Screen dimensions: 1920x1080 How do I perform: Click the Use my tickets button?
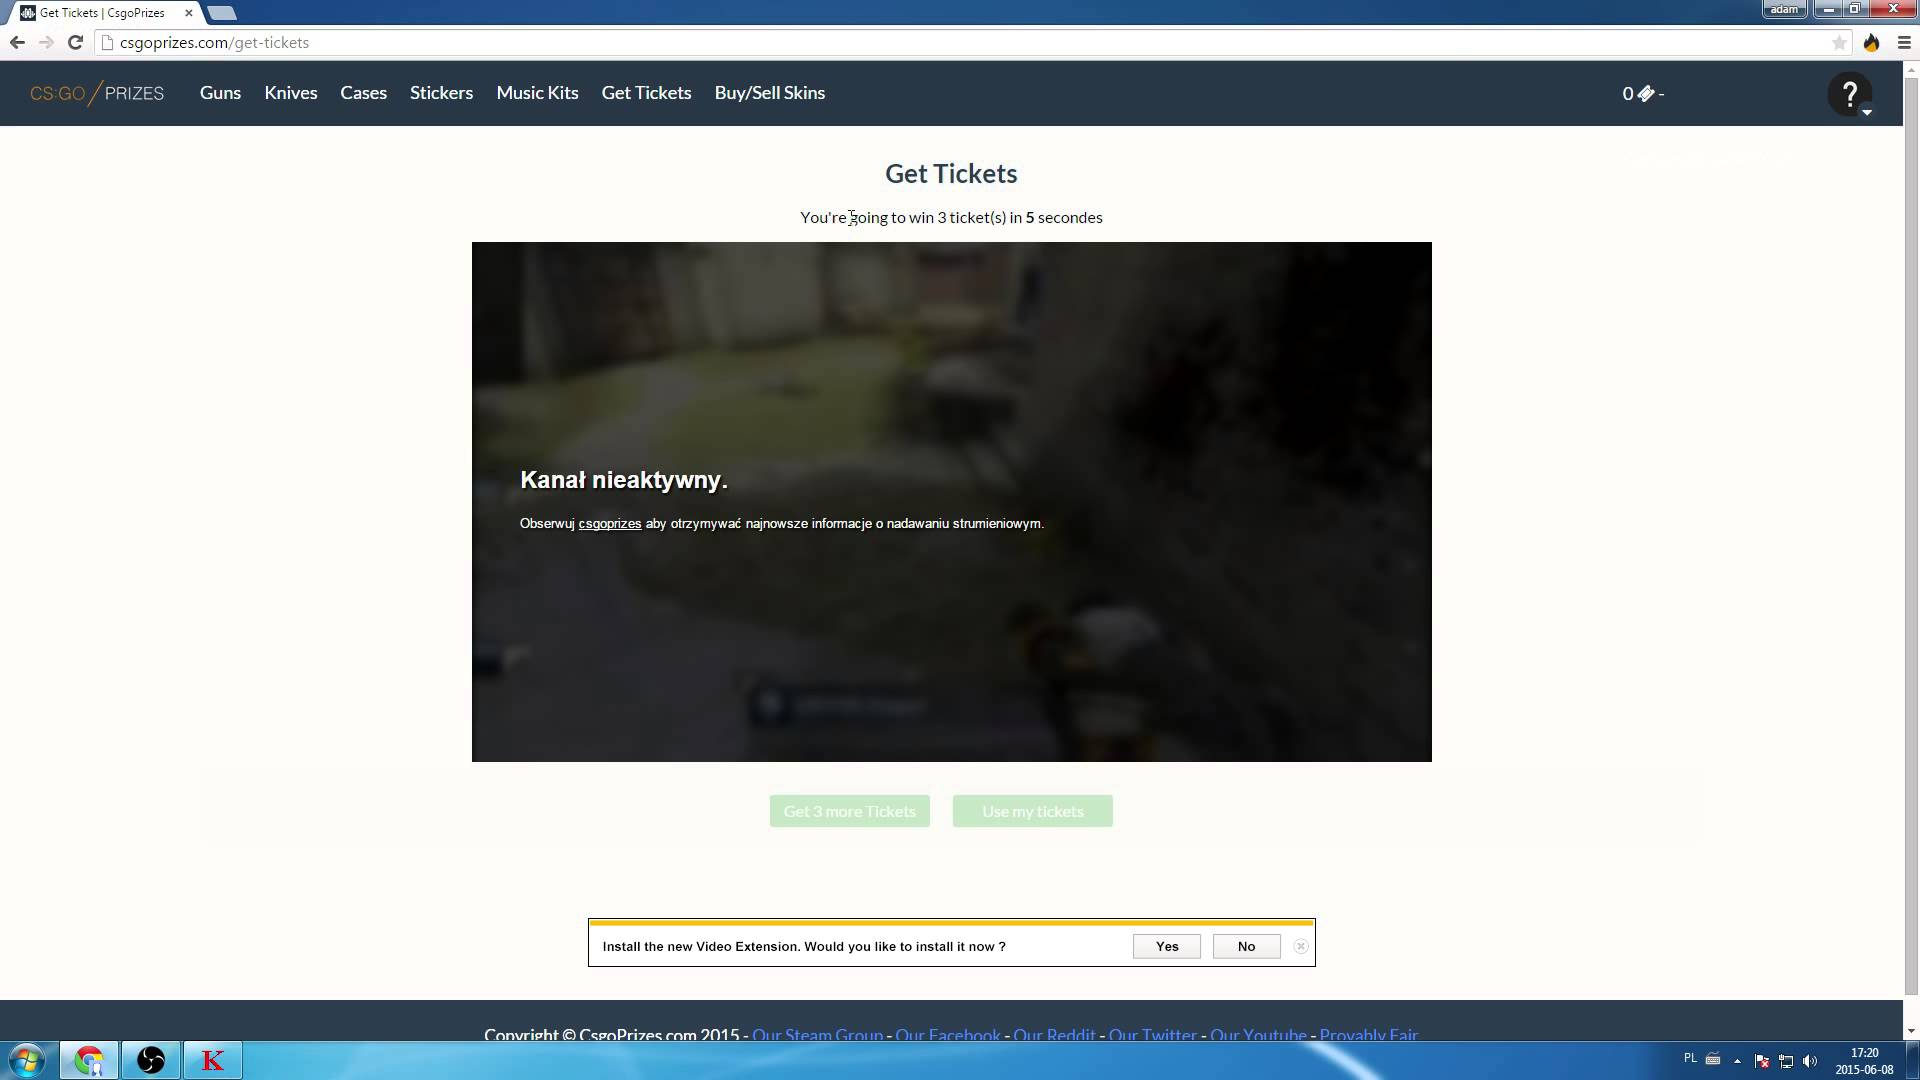coord(1032,811)
